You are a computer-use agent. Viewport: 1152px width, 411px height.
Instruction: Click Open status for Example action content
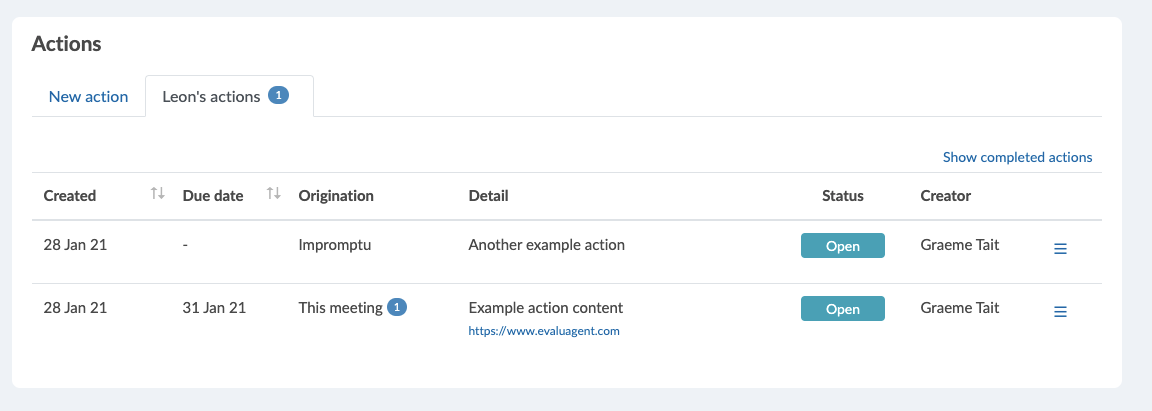point(843,309)
